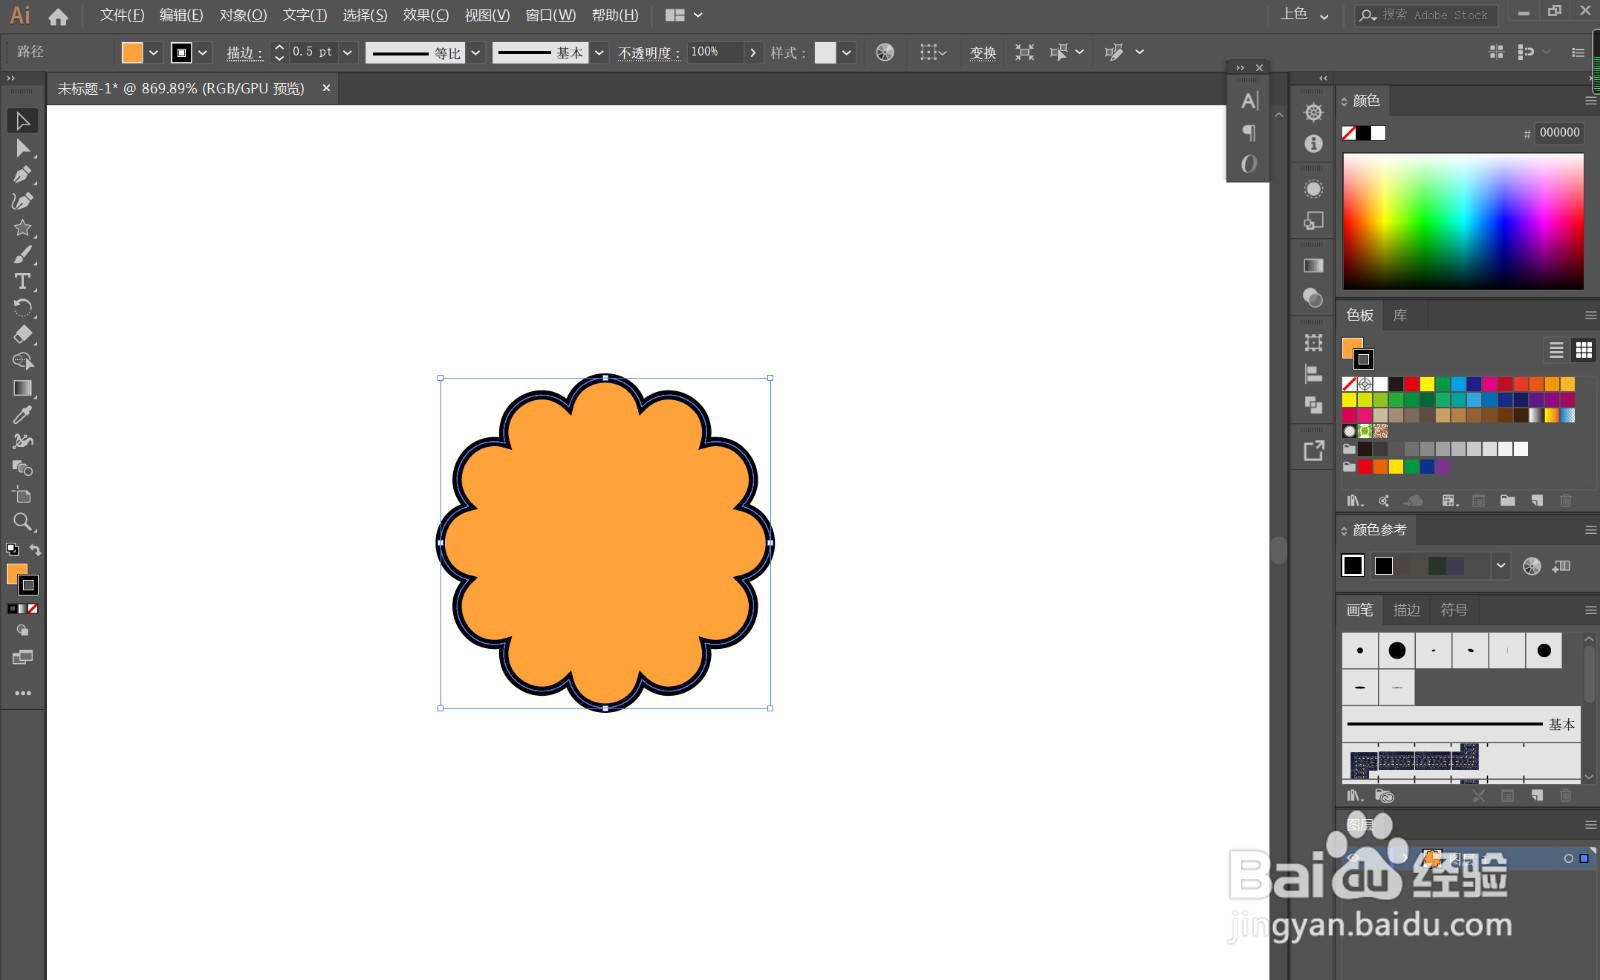The image size is (1600, 980).
Task: Expand opacity slider arrow
Action: [x=753, y=52]
